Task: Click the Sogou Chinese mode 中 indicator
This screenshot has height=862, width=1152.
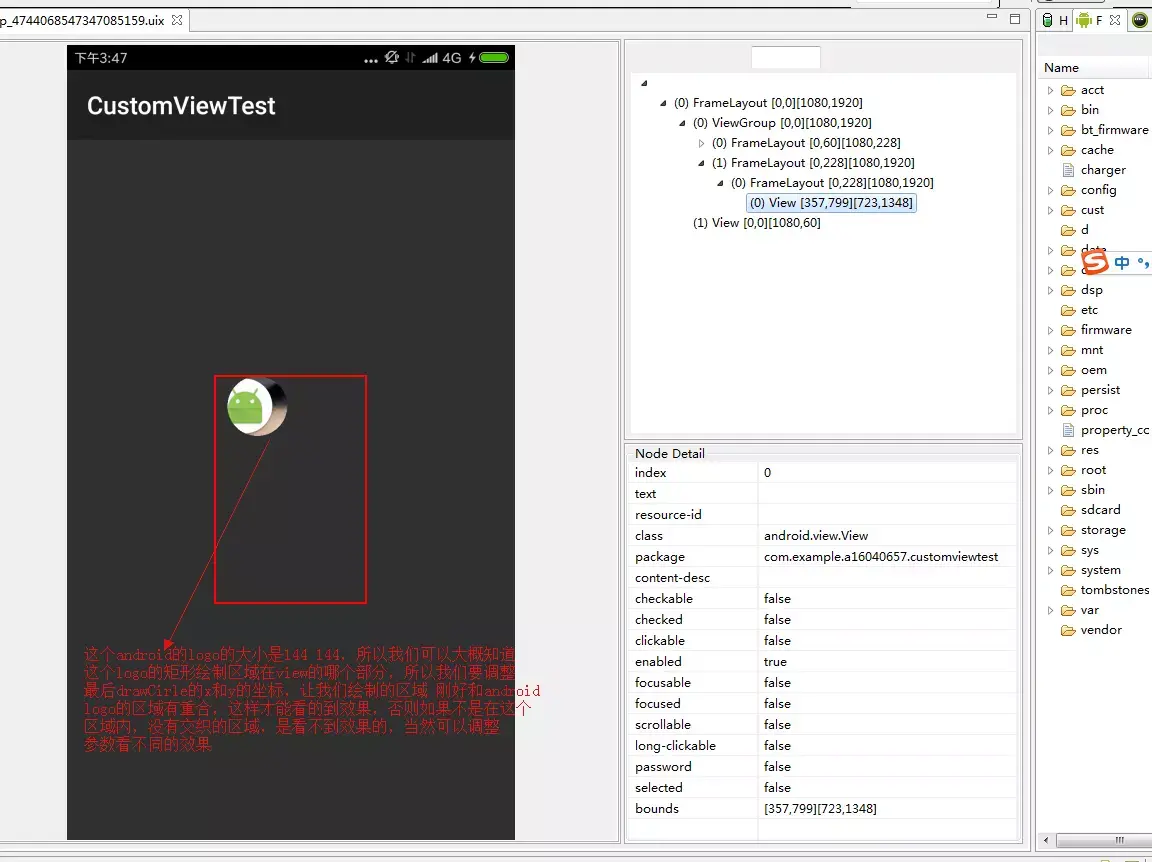Action: tap(1121, 262)
